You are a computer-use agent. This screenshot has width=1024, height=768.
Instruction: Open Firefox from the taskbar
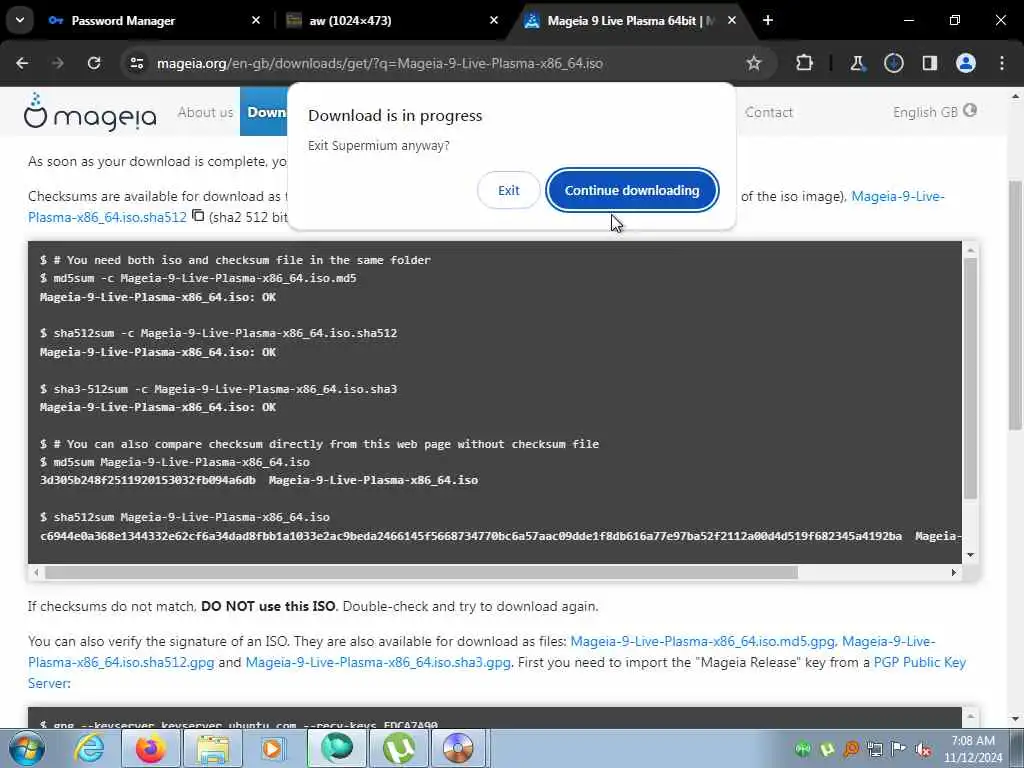point(150,748)
